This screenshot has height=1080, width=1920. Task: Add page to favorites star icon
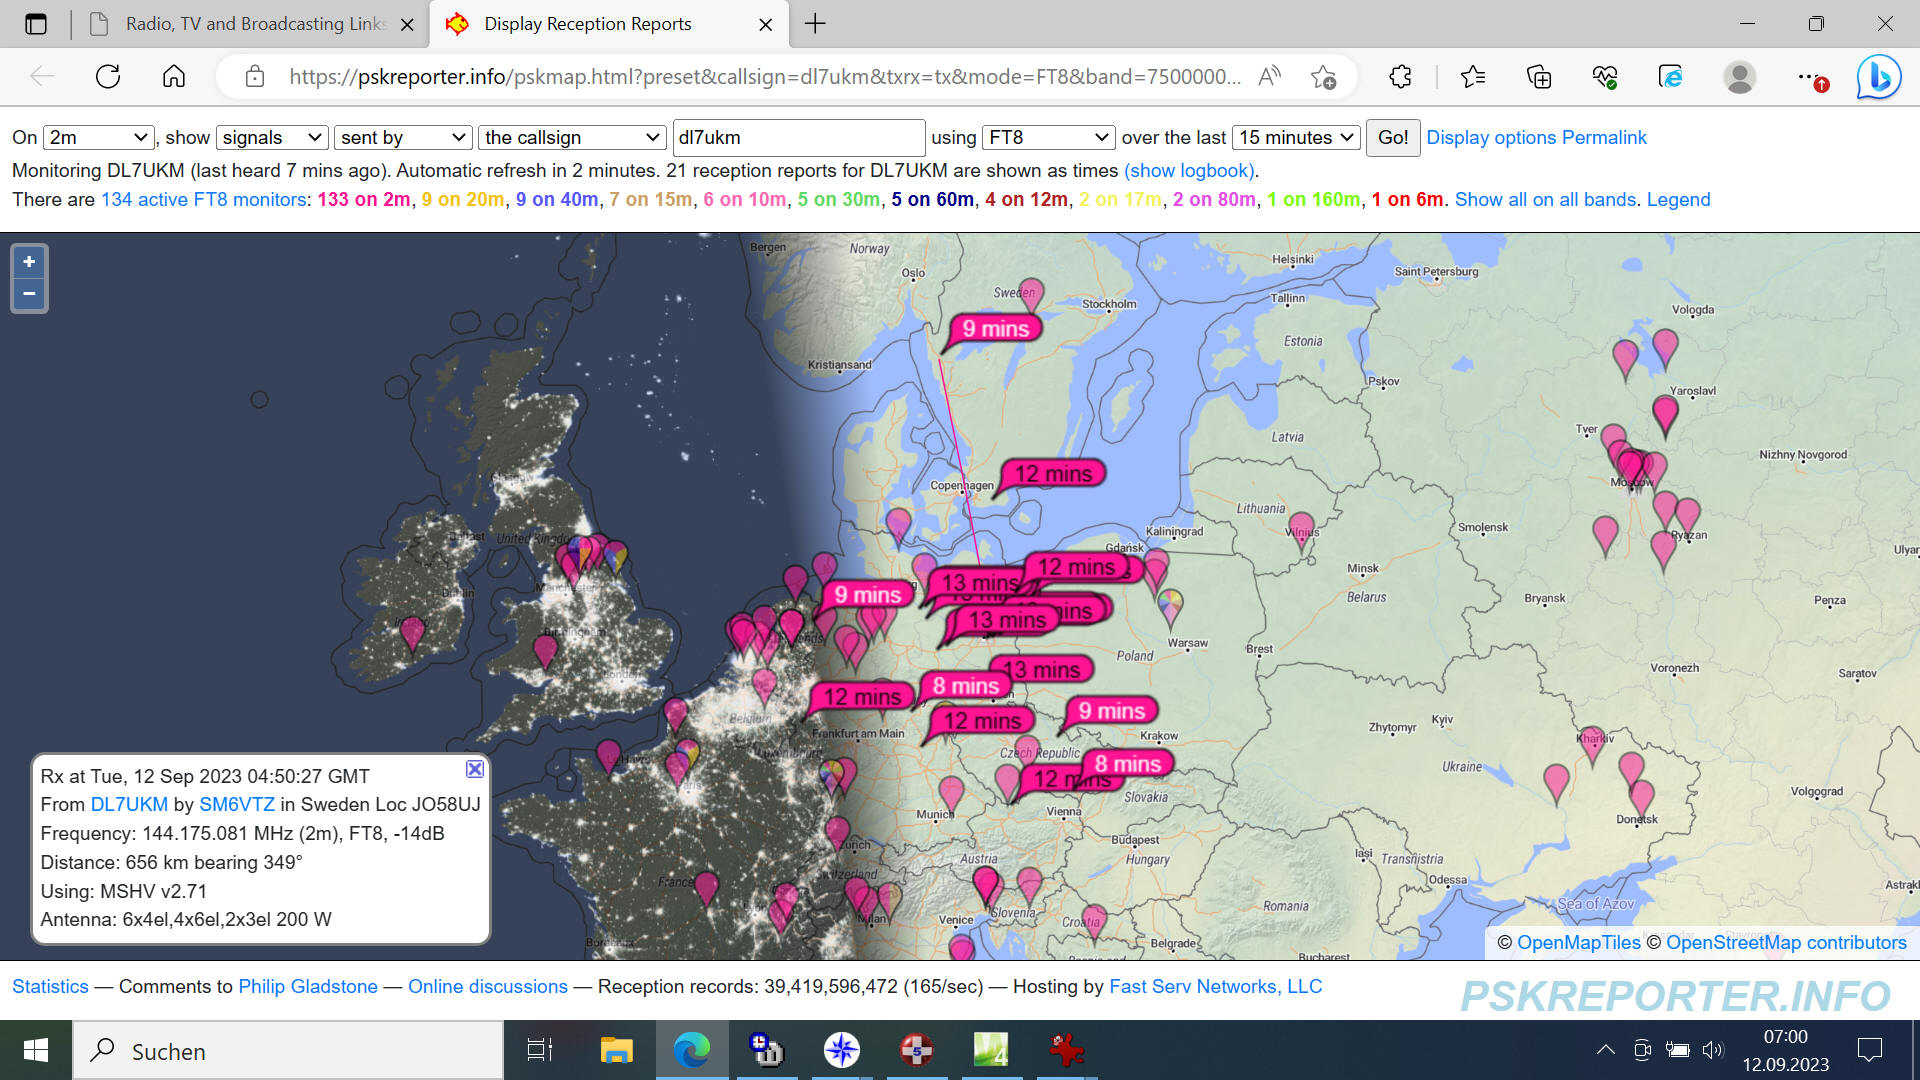point(1323,77)
